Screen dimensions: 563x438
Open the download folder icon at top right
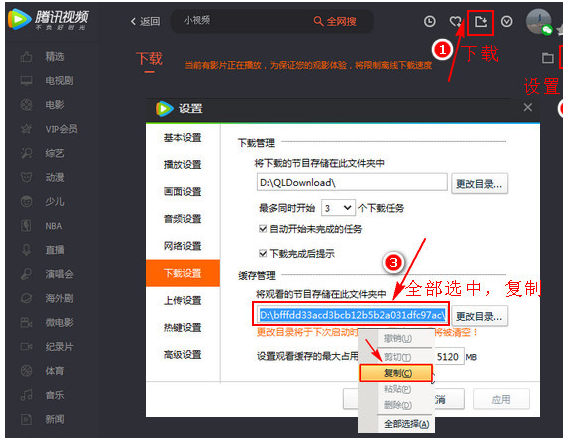[x=547, y=57]
